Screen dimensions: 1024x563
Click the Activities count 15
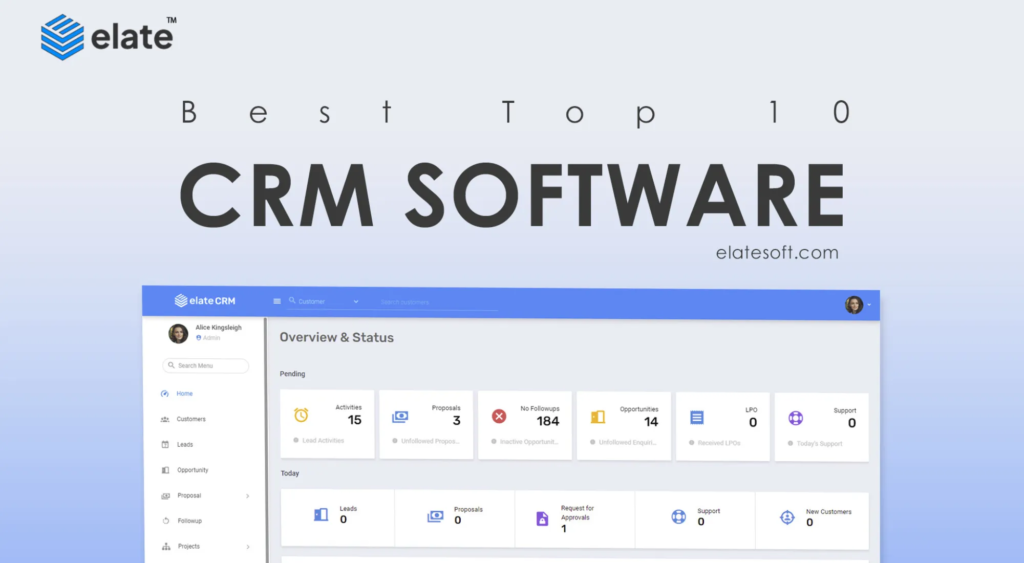point(355,420)
